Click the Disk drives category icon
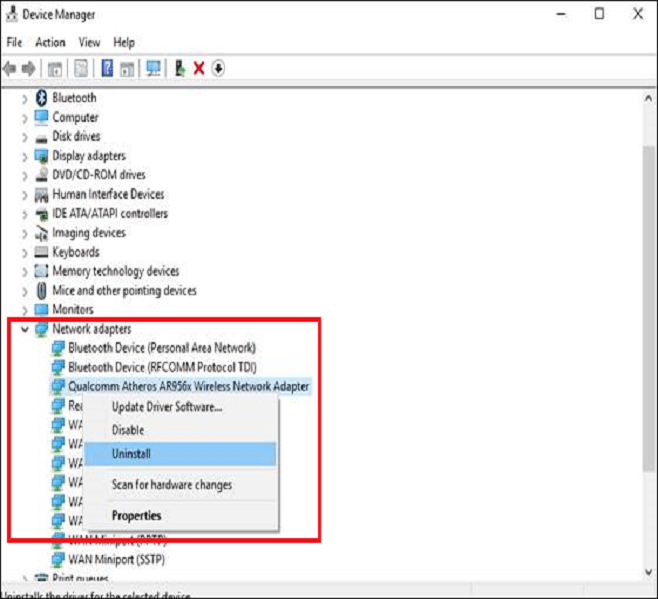 point(41,138)
